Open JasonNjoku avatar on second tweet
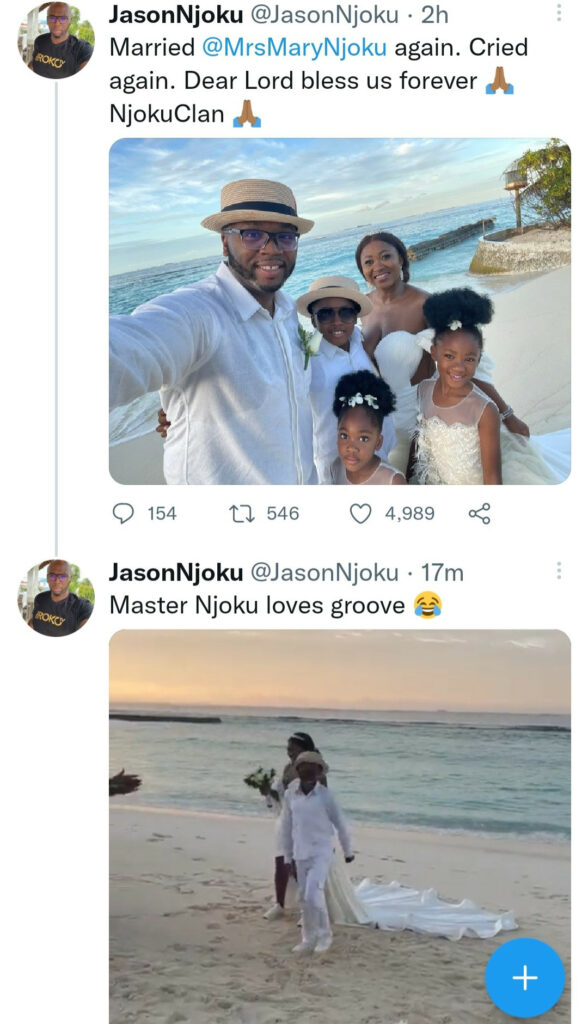This screenshot has height=1024, width=588. click(x=56, y=598)
